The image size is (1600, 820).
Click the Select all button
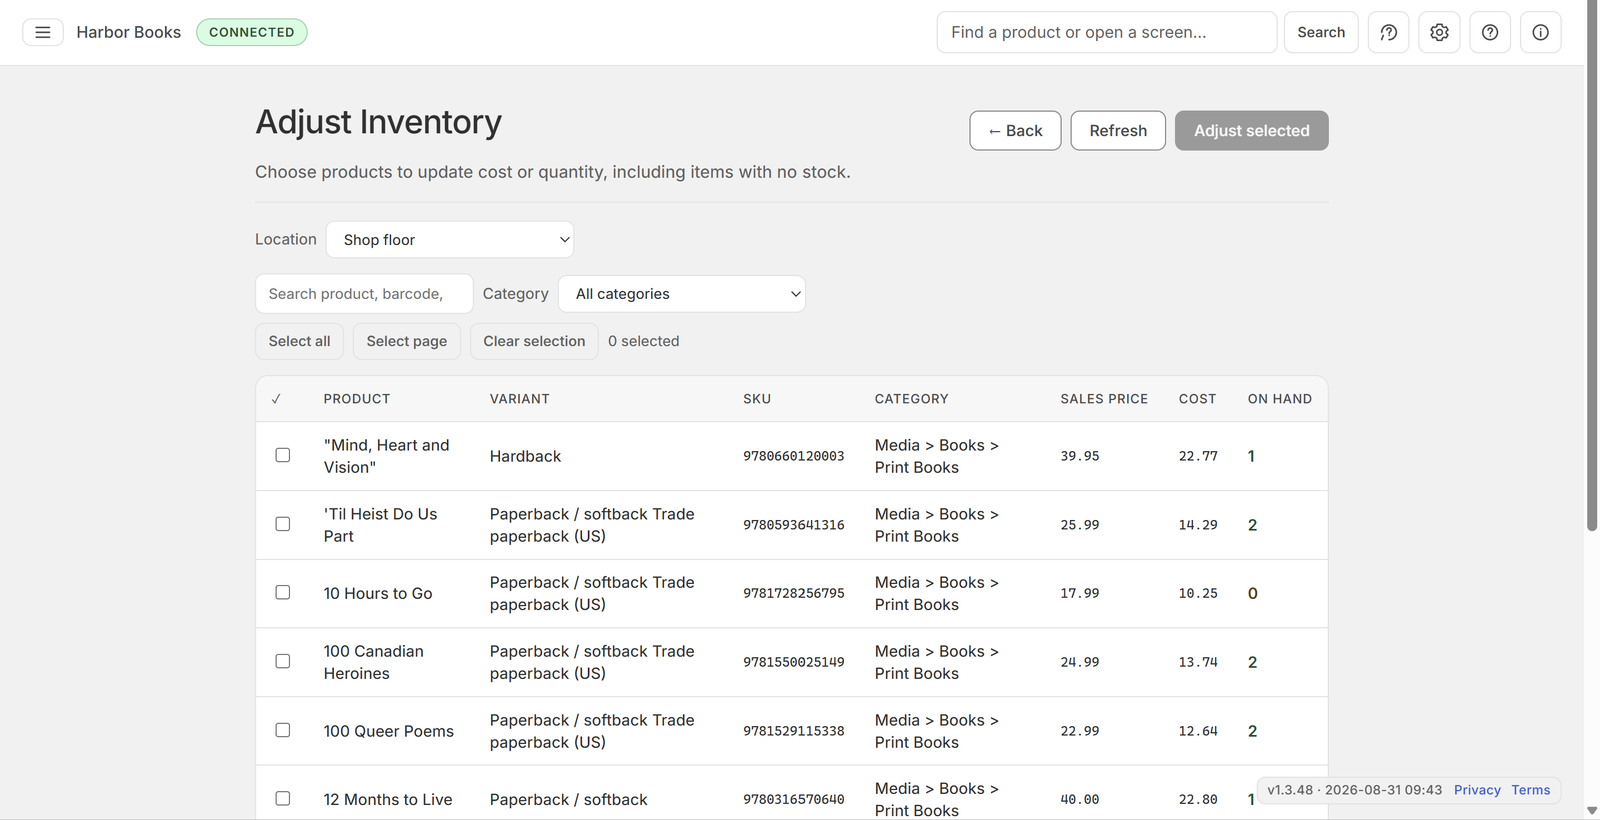point(299,341)
